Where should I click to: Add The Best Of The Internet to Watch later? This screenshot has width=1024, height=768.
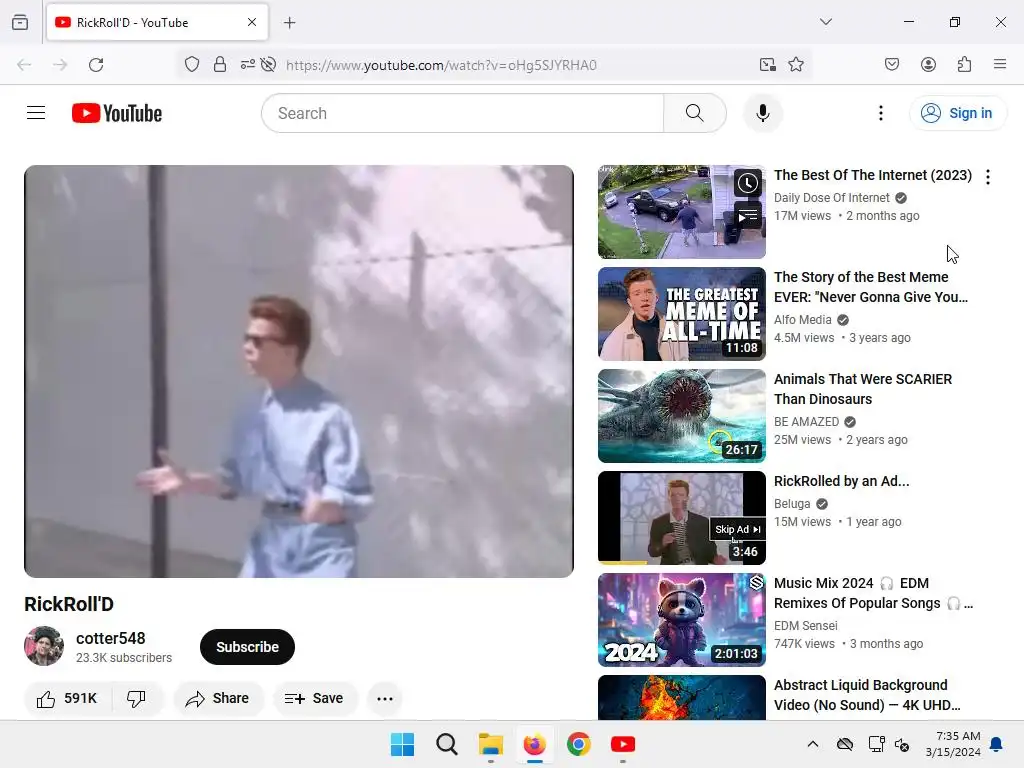(x=748, y=184)
